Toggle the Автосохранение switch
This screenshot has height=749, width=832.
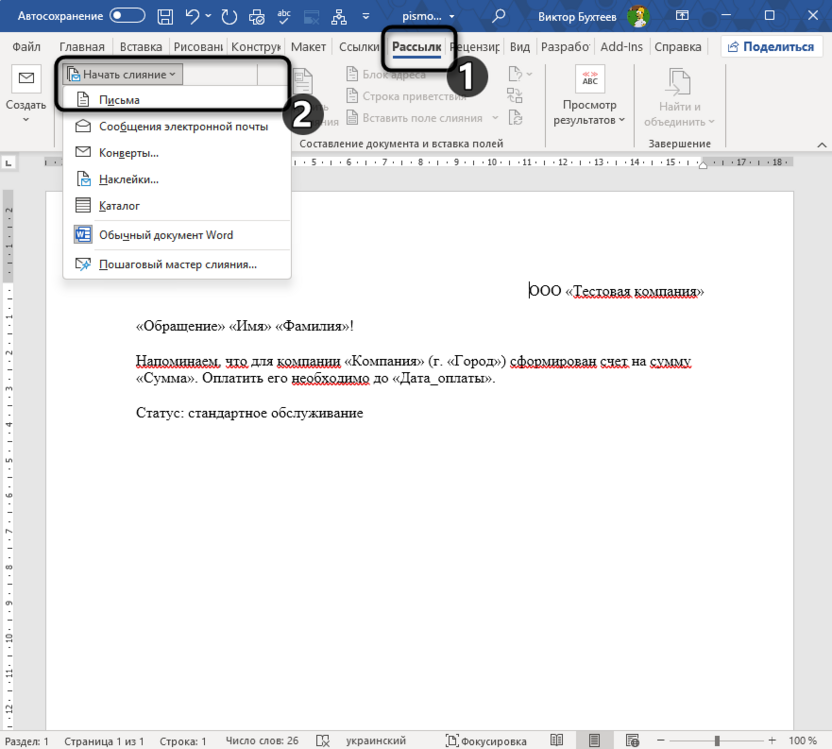tap(127, 16)
